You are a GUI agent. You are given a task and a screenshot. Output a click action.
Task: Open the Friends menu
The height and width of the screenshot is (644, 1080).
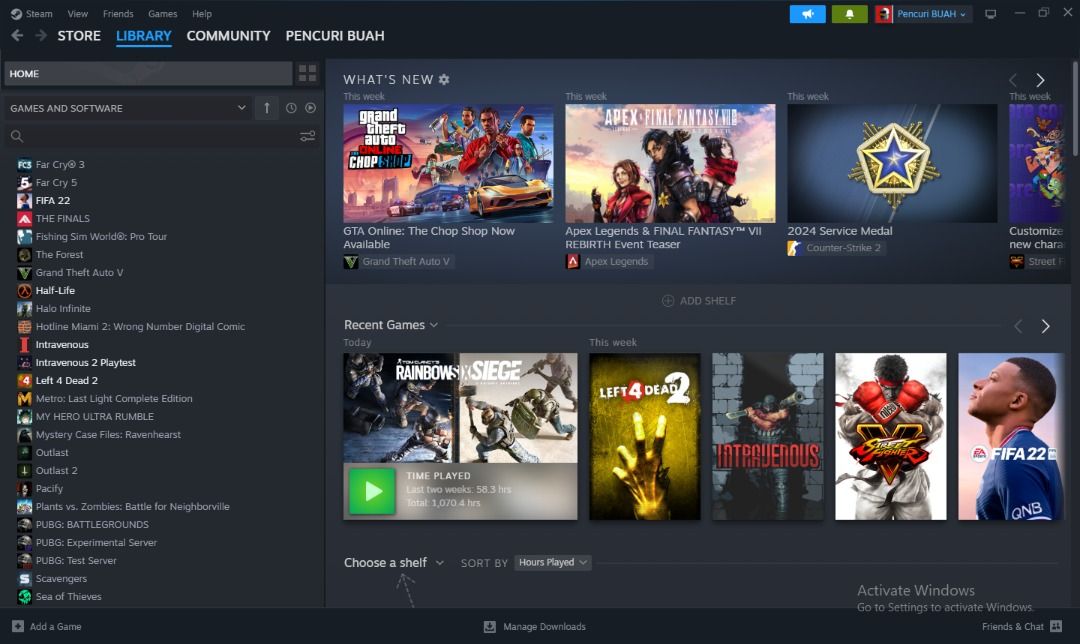coord(118,14)
